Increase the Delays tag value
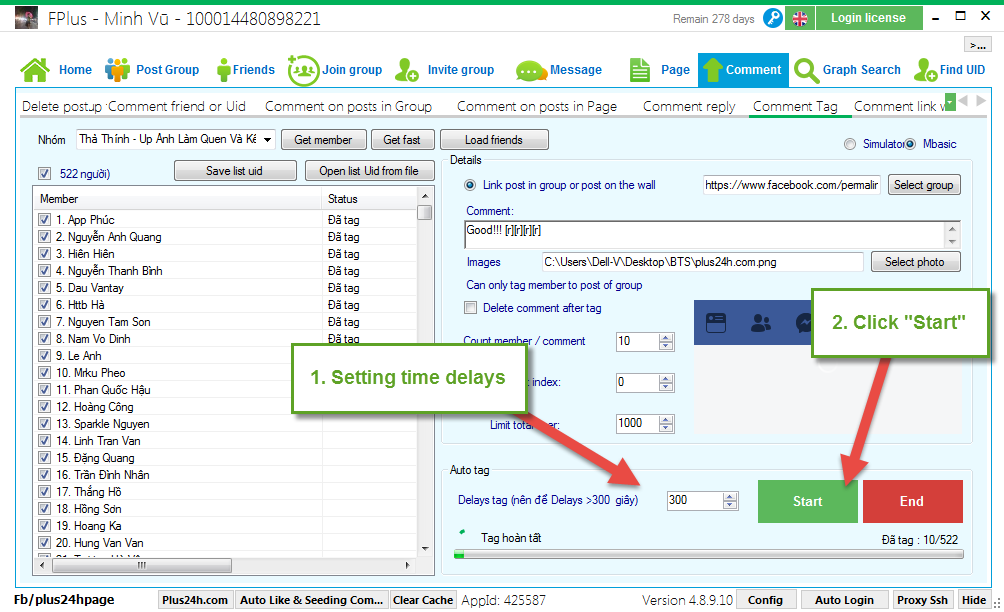Screen dimensions: 1004x612 (730, 497)
